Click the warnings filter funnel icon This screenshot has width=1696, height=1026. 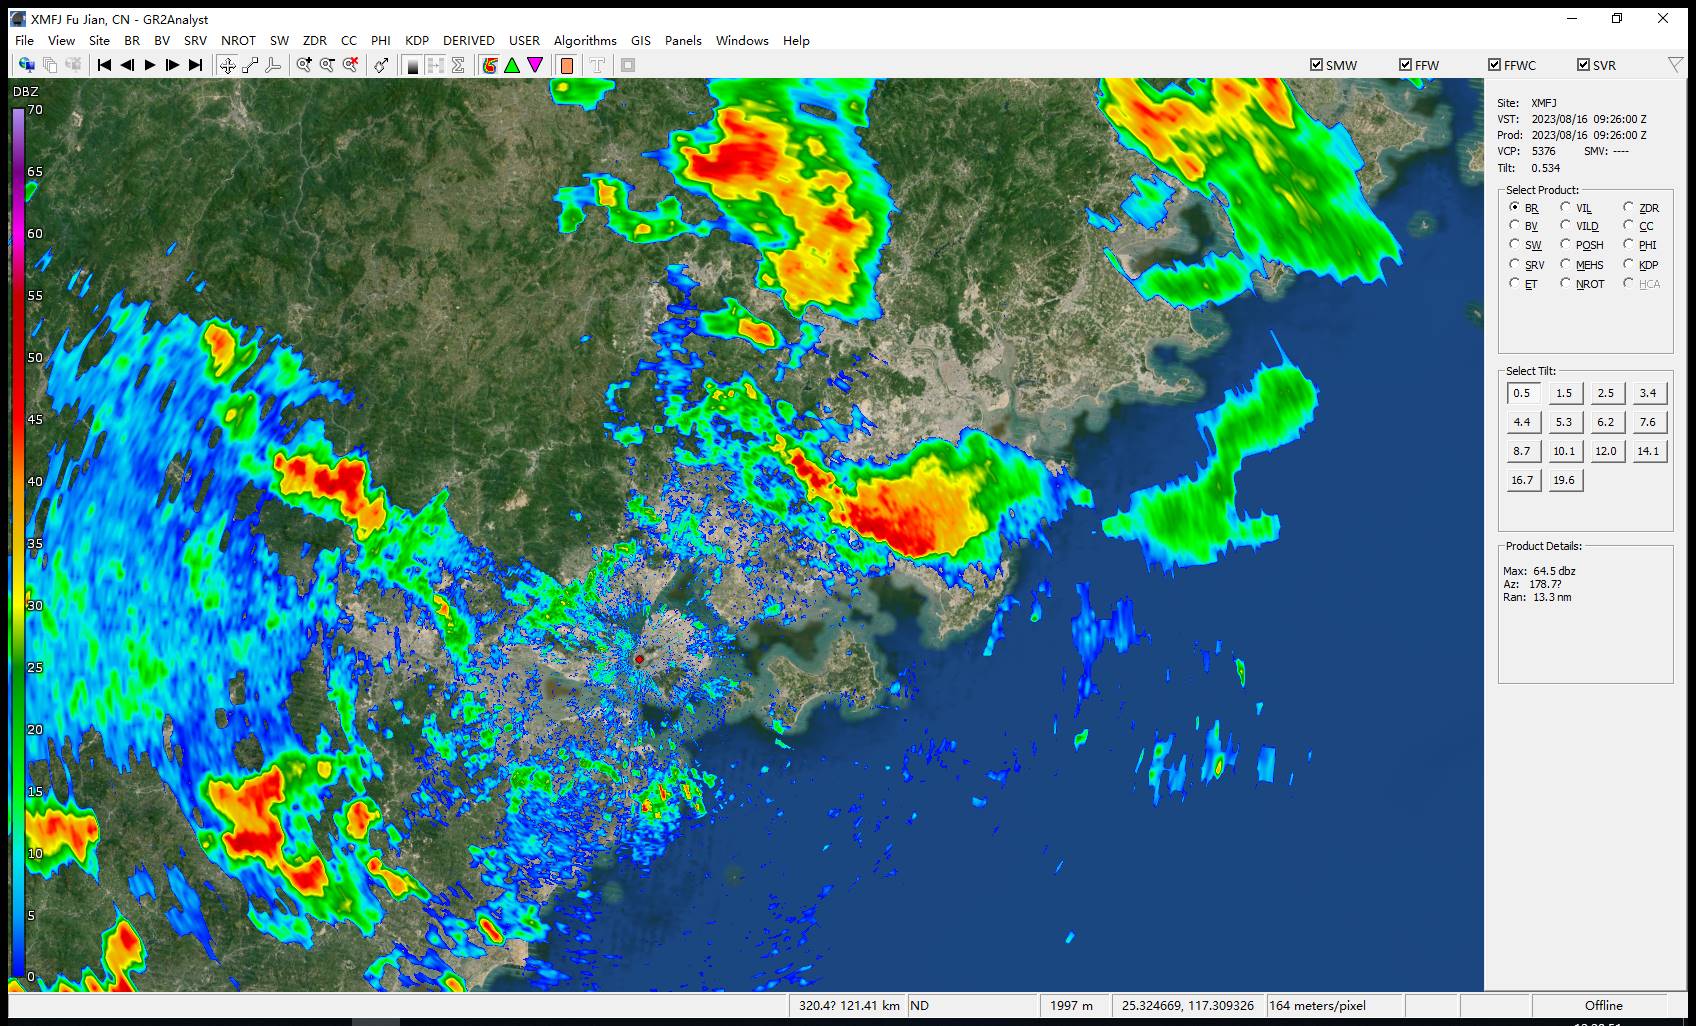[x=1676, y=65]
